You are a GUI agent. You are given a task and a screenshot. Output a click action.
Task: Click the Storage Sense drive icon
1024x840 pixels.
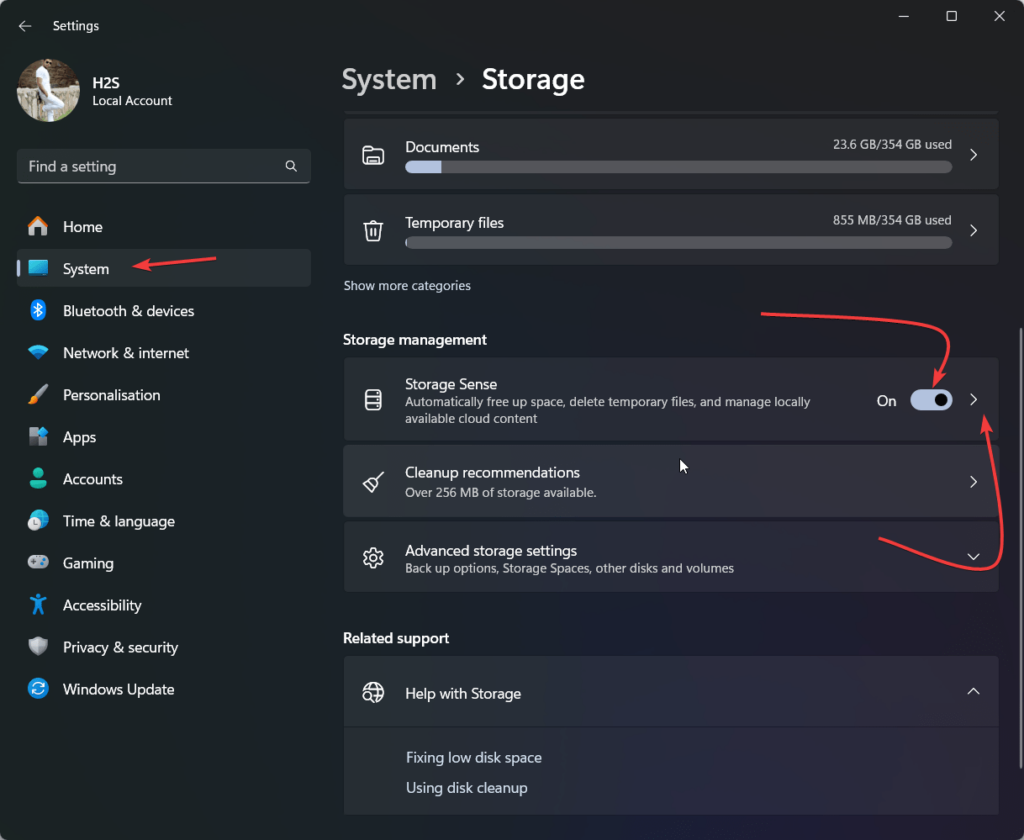[x=373, y=400]
